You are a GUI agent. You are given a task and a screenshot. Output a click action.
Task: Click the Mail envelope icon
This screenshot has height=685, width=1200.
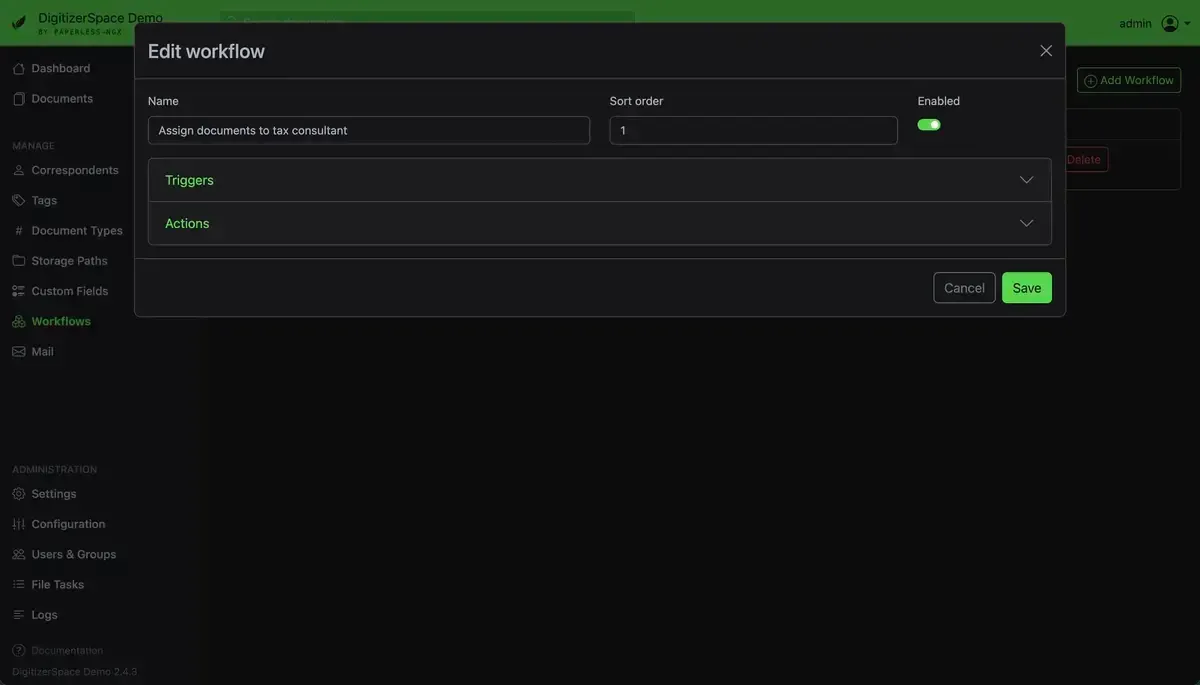pyautogui.click(x=18, y=351)
